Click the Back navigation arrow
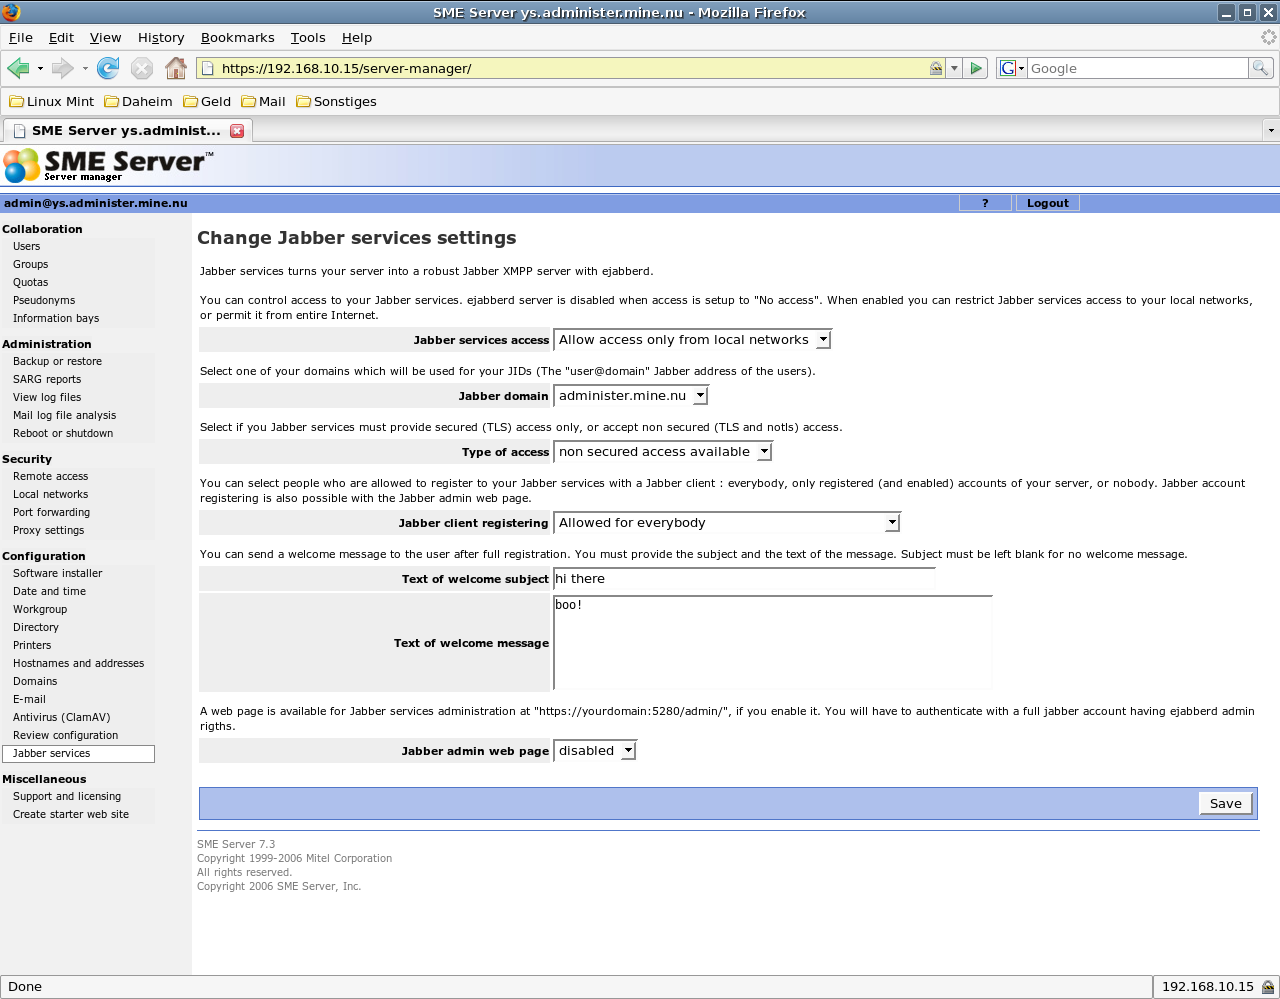1280x999 pixels. (x=20, y=68)
